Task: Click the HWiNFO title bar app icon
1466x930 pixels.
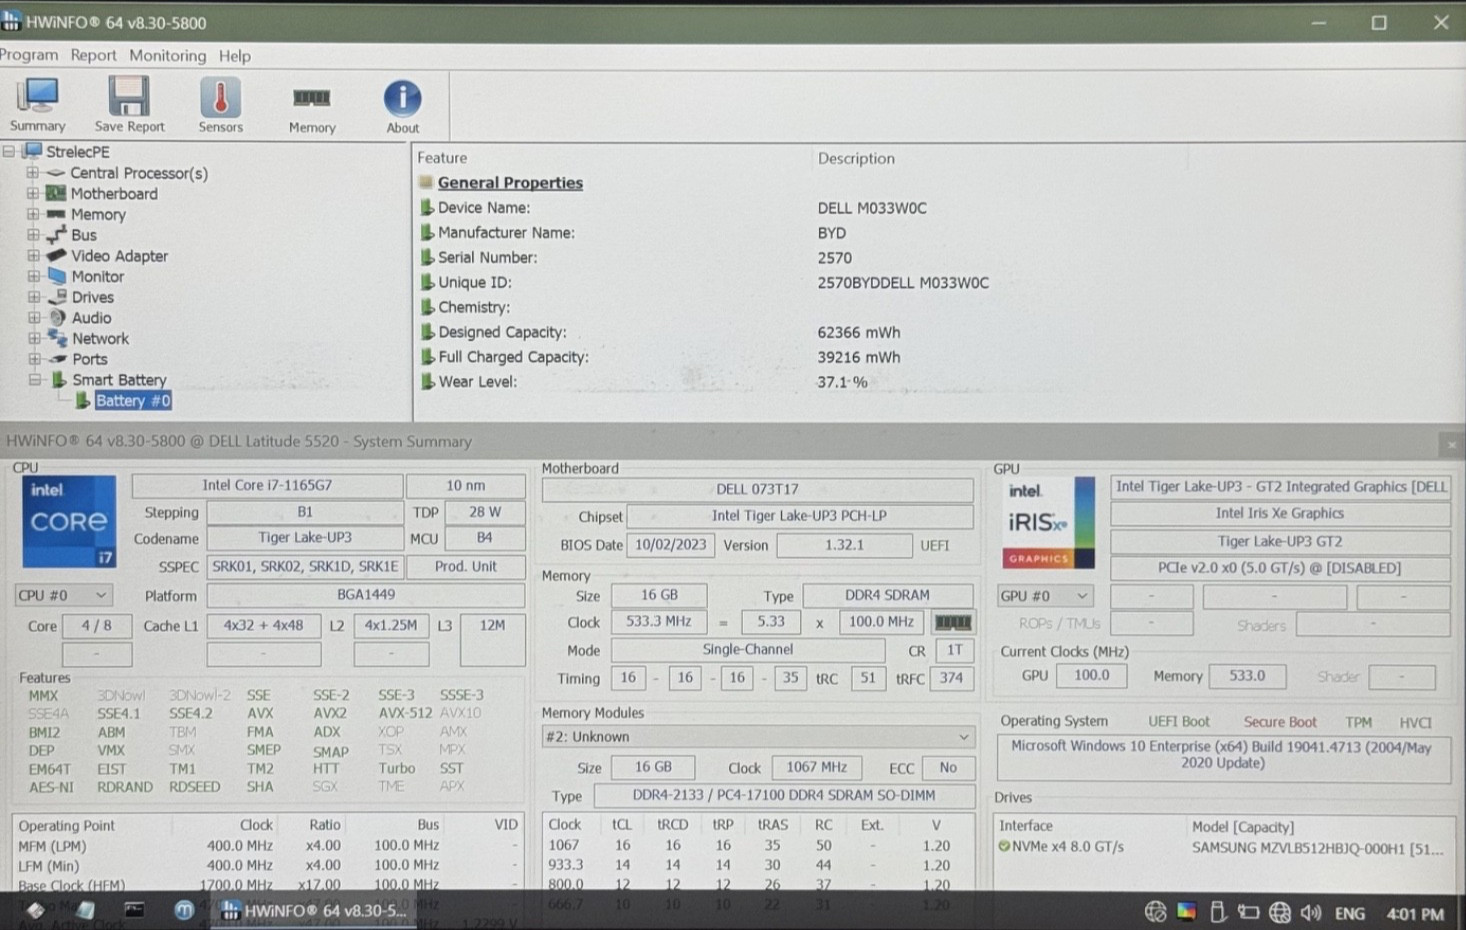Action: 11,21
